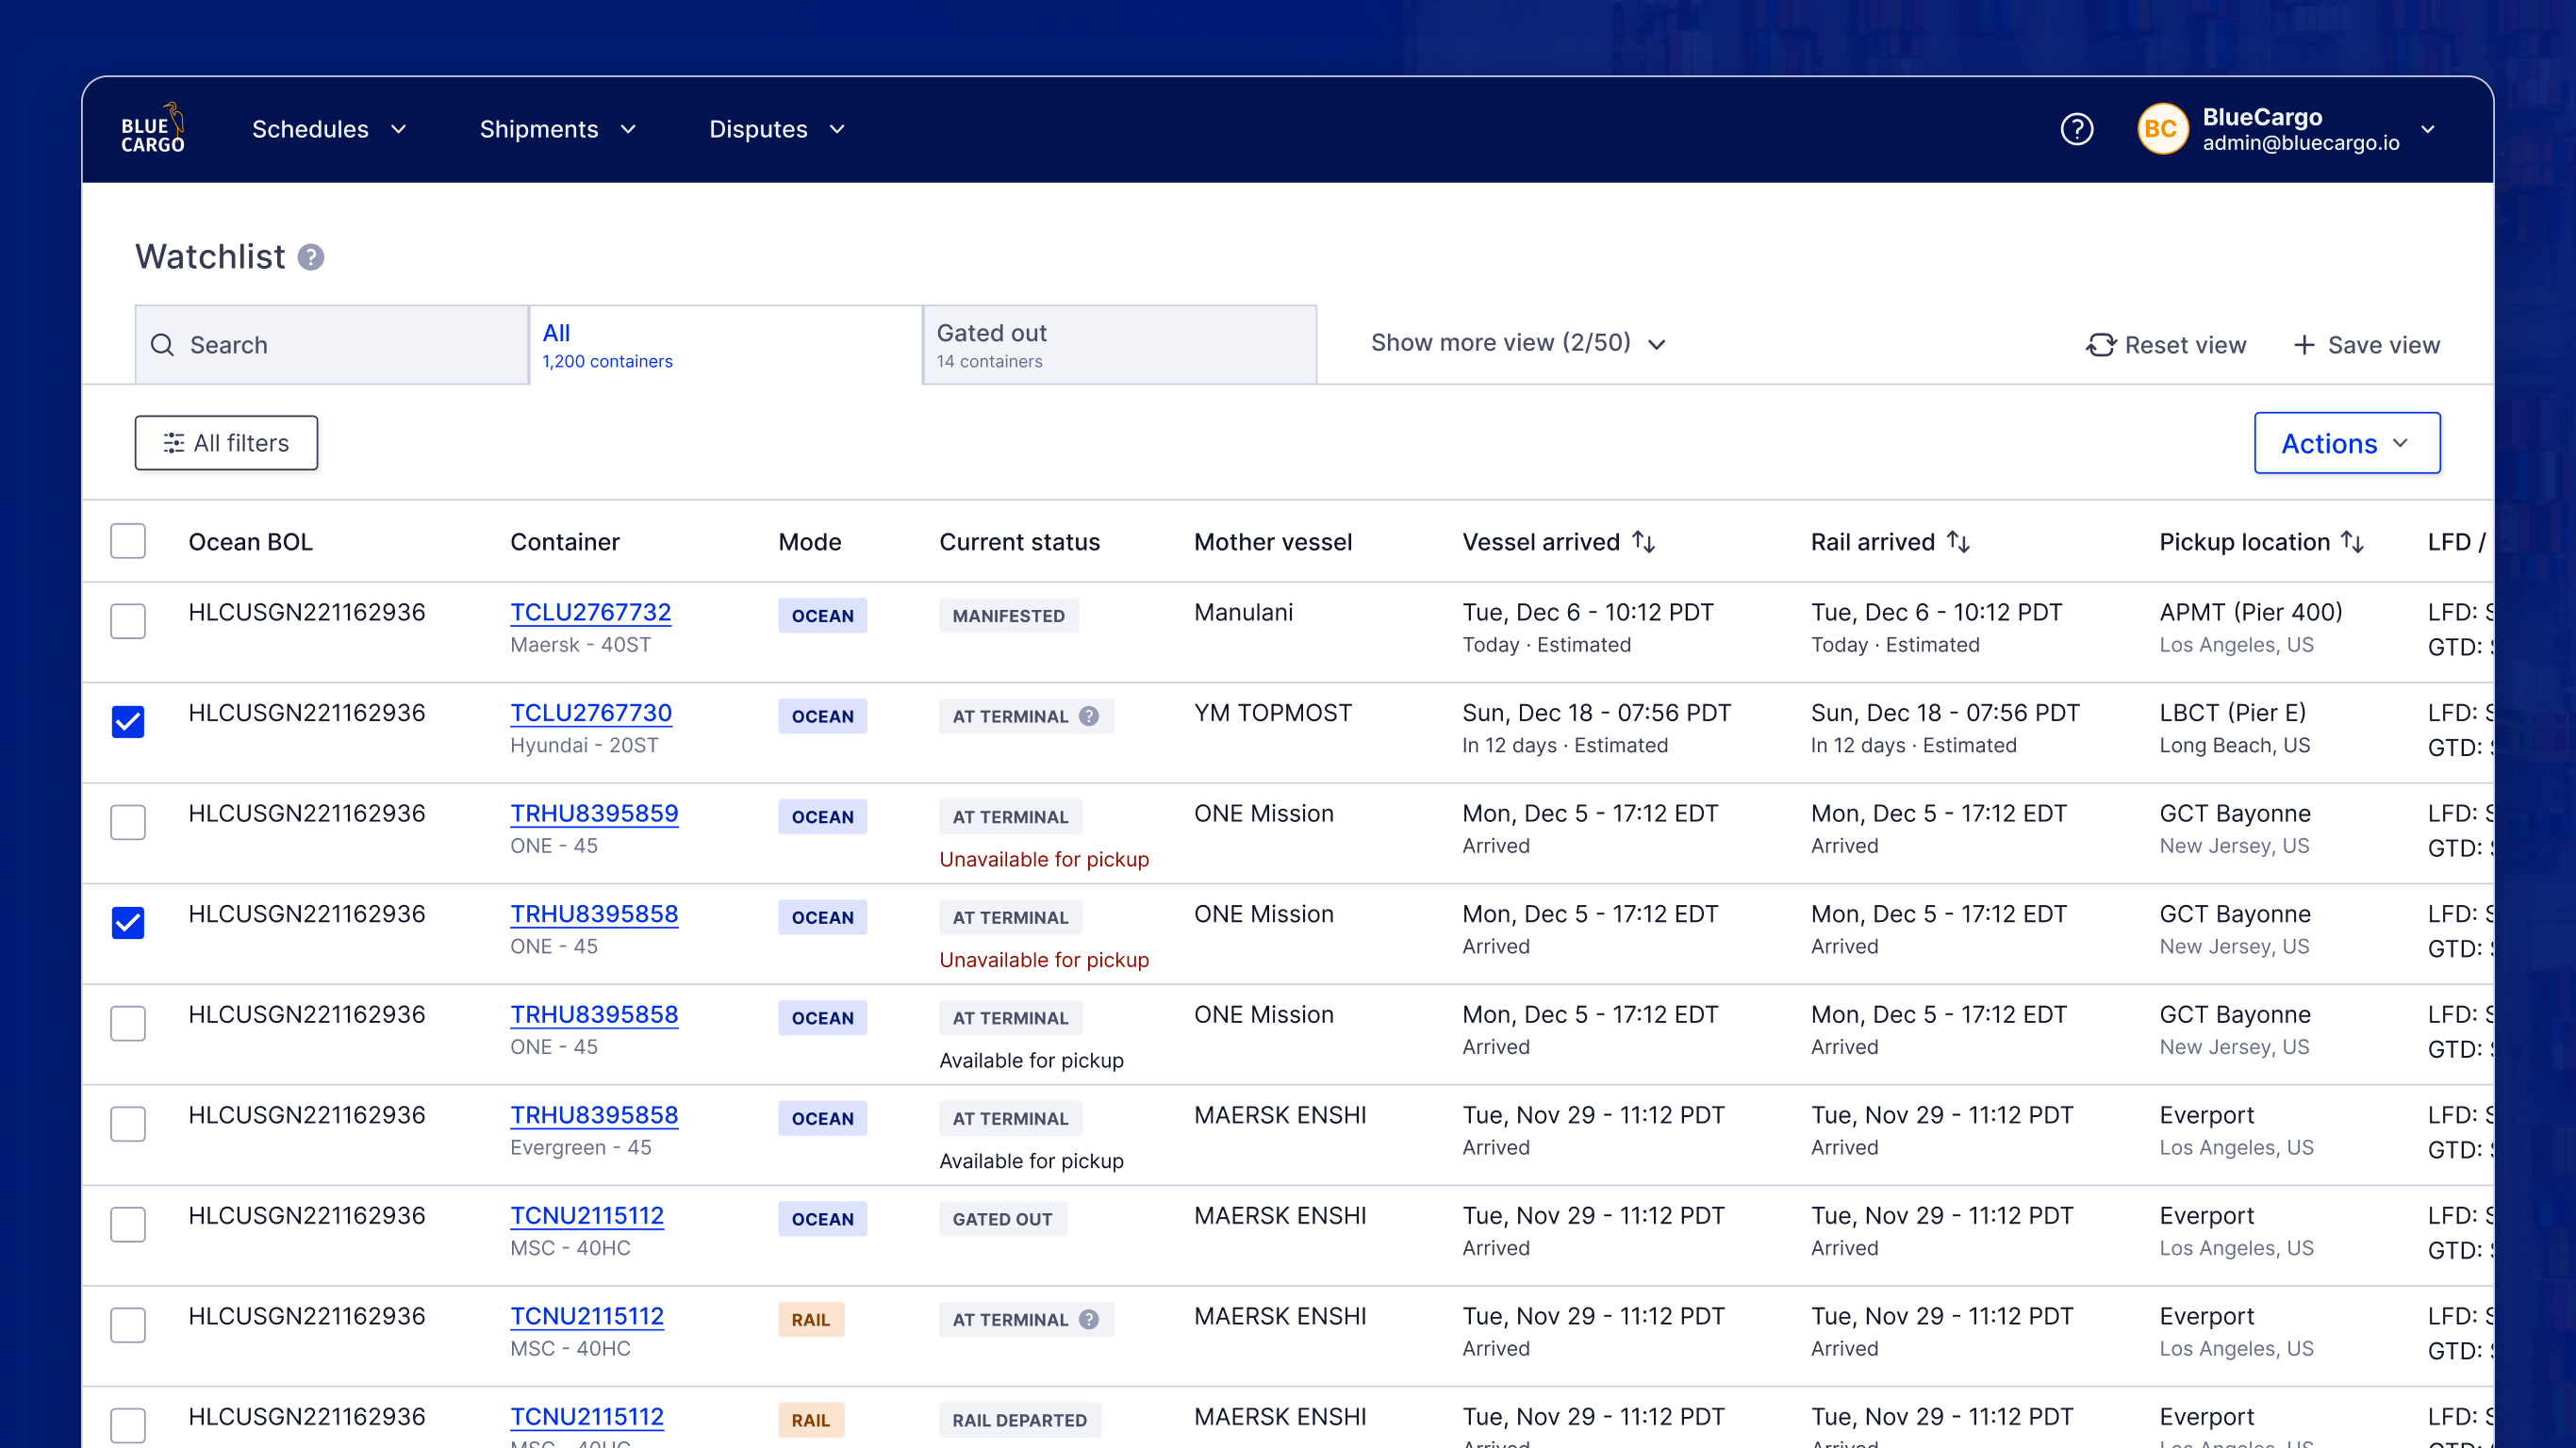Expand the Shipments menu
2576x1448 pixels.
tap(558, 129)
